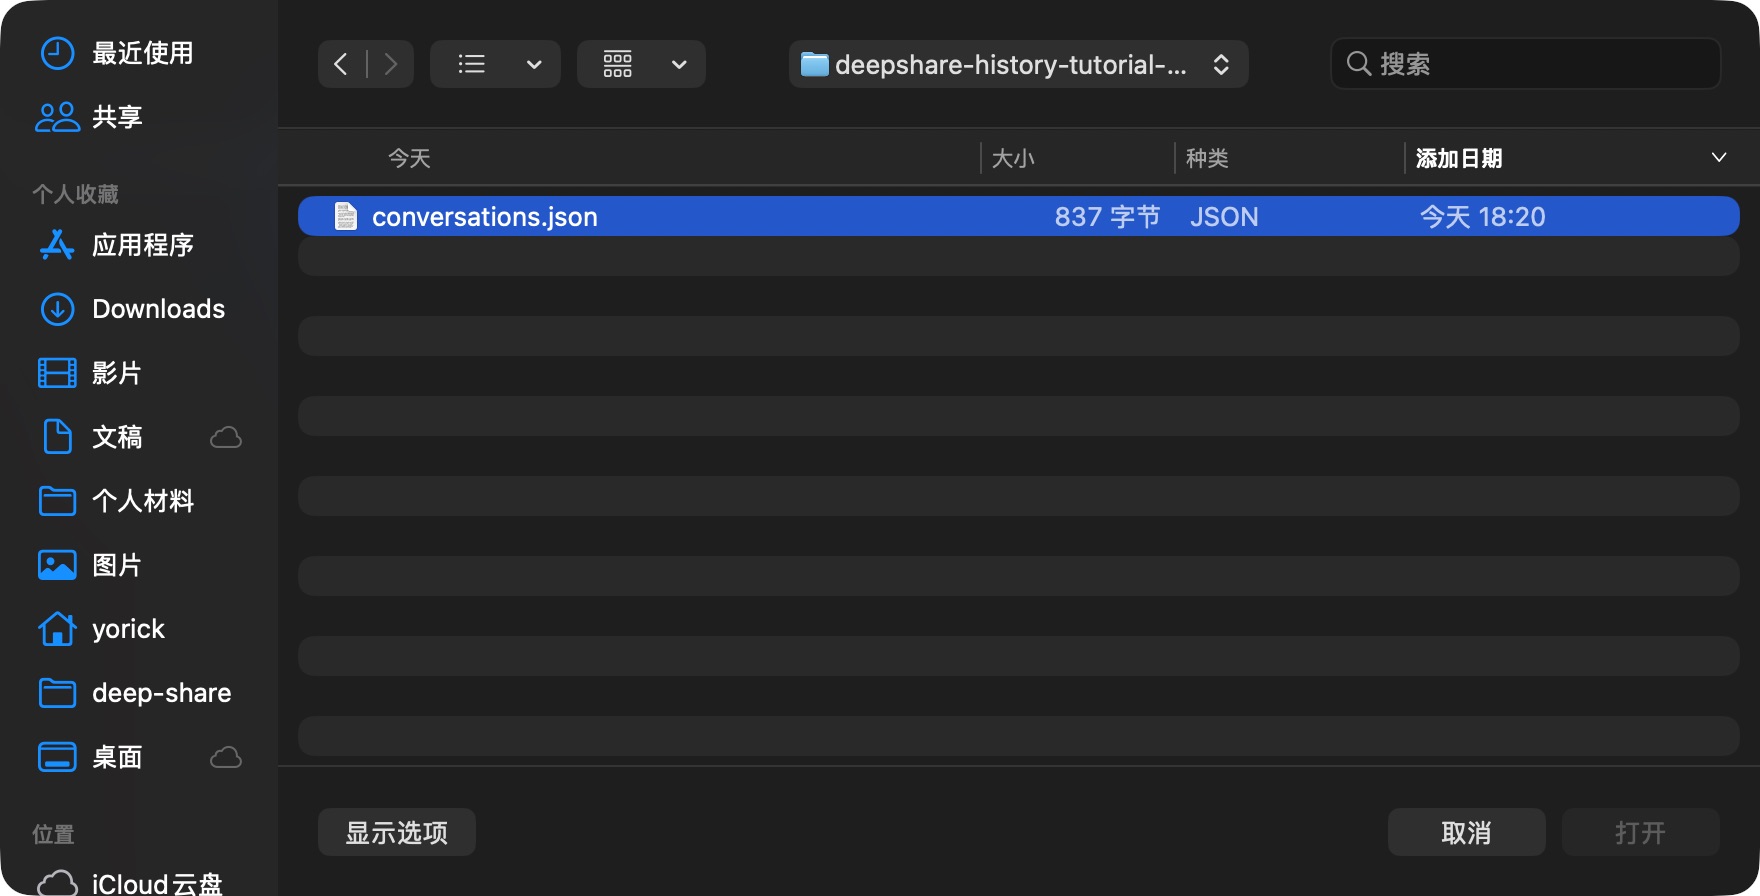This screenshot has width=1760, height=896.
Task: Click the forward navigation arrow
Action: click(x=390, y=64)
